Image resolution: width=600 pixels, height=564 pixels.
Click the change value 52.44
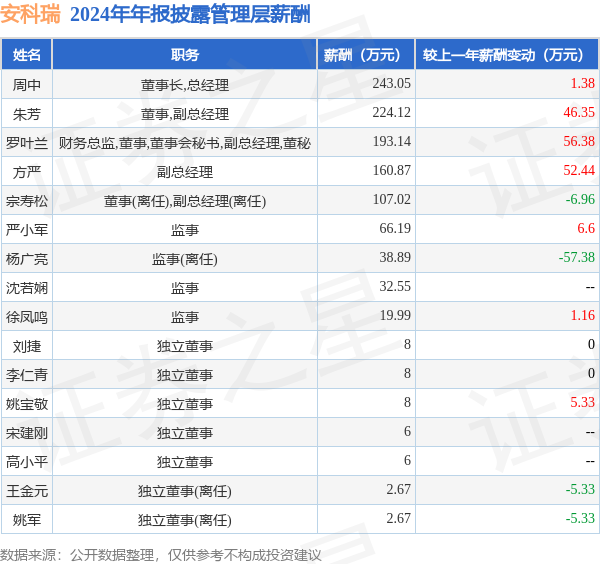point(579,170)
